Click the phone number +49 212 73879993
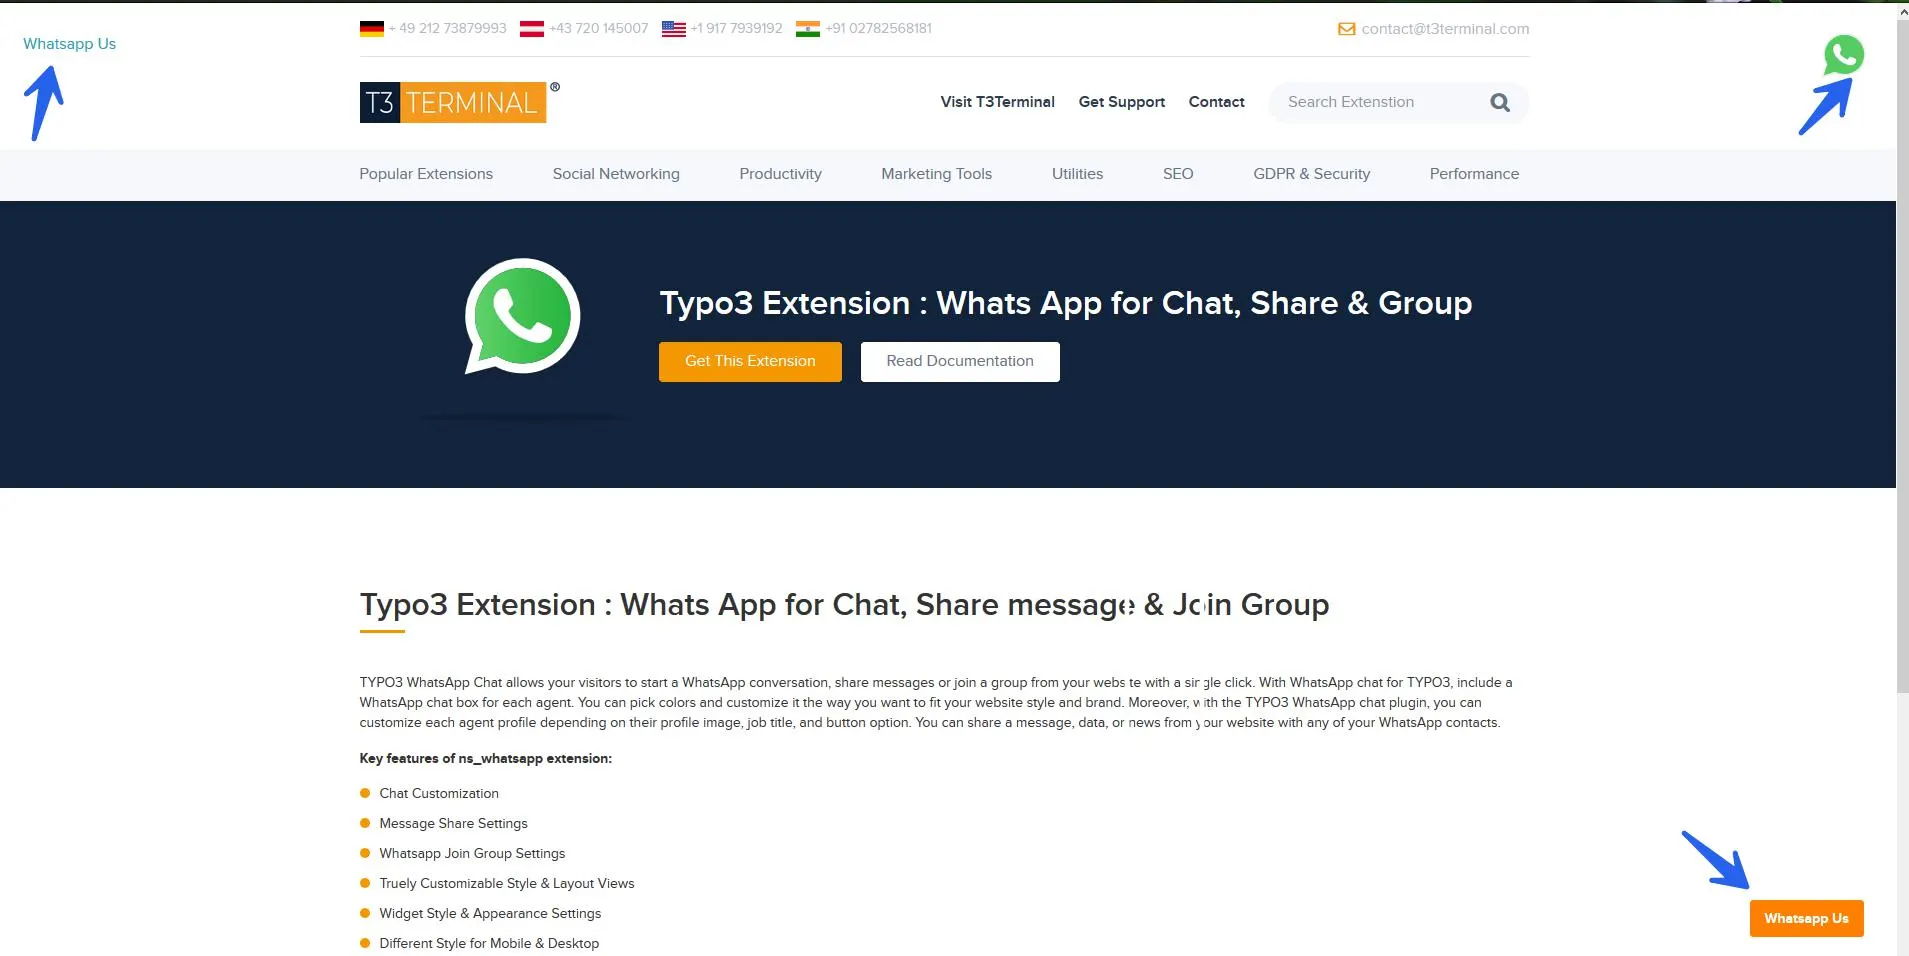The height and width of the screenshot is (956, 1909). coord(447,29)
